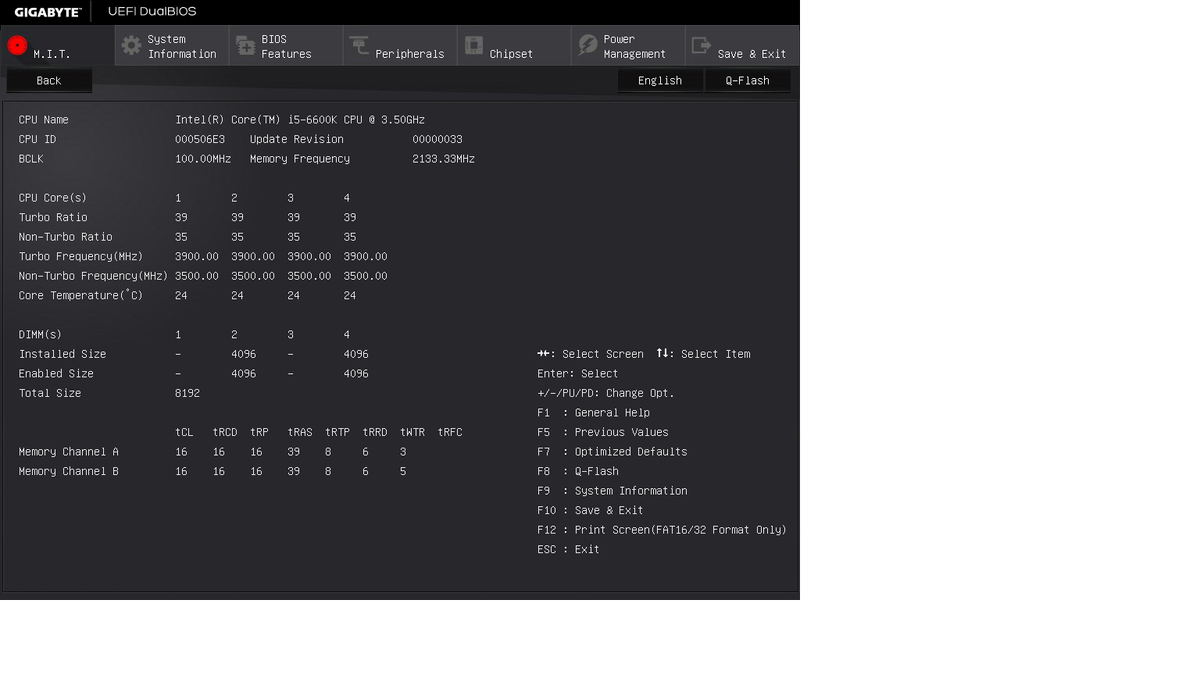Click the Peripherals icon
The width and height of the screenshot is (1200, 675).
click(x=359, y=45)
